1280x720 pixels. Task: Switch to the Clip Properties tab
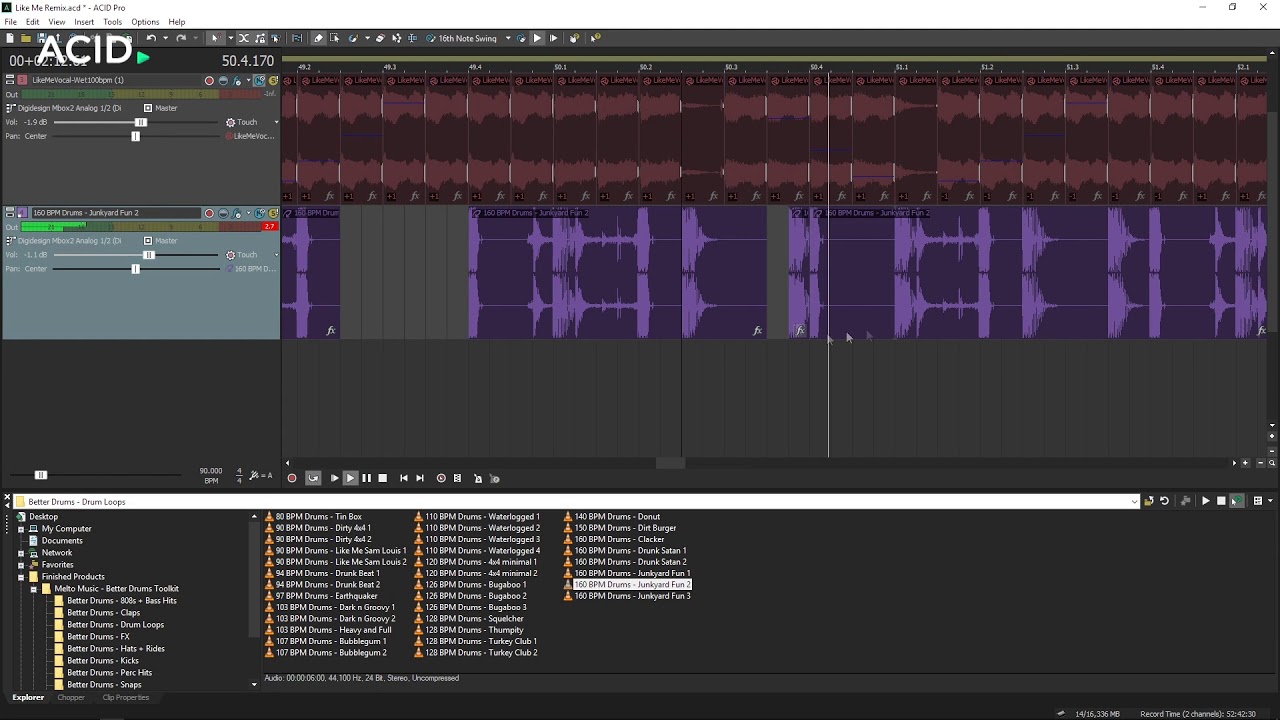point(126,697)
